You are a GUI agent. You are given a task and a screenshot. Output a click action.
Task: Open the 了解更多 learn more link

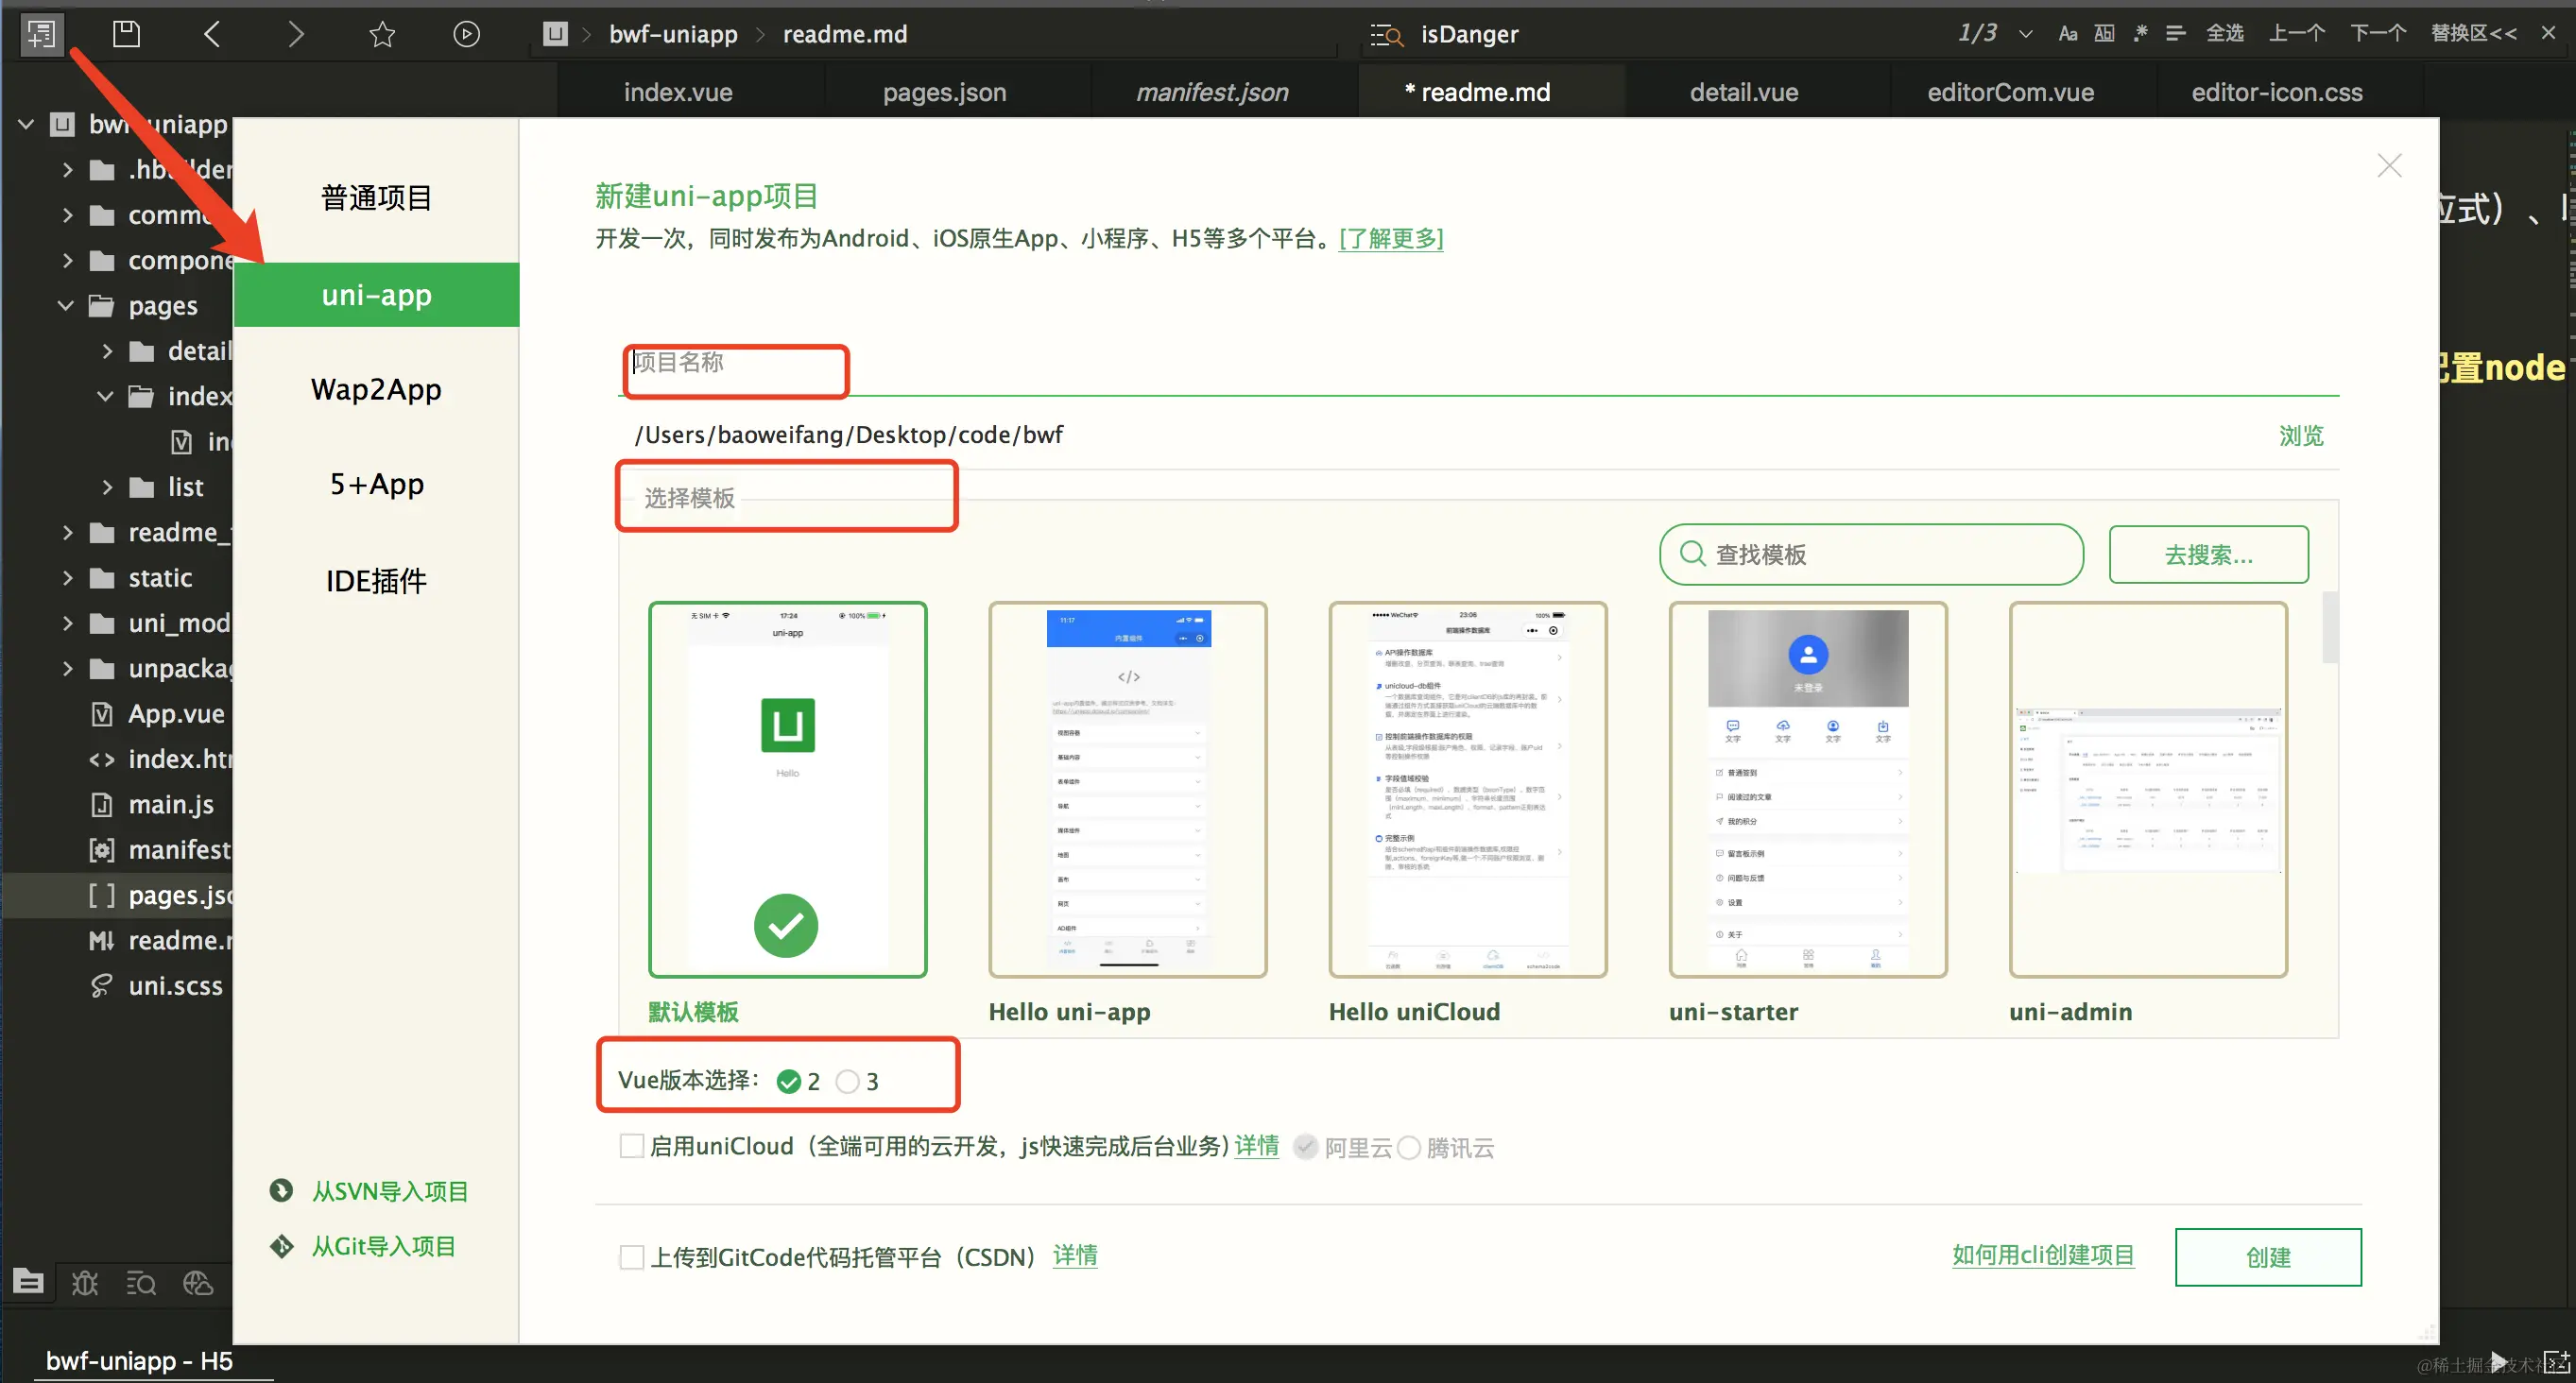click(1390, 238)
